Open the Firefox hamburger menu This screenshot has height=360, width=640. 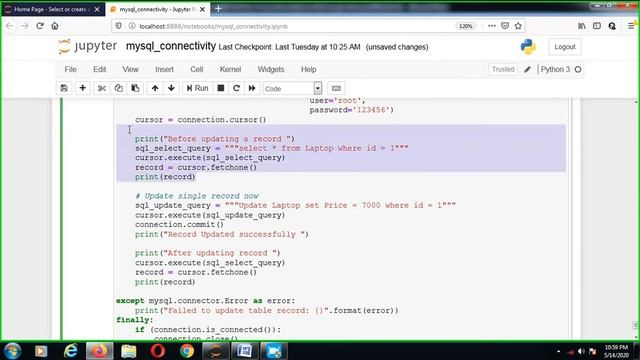click(631, 26)
